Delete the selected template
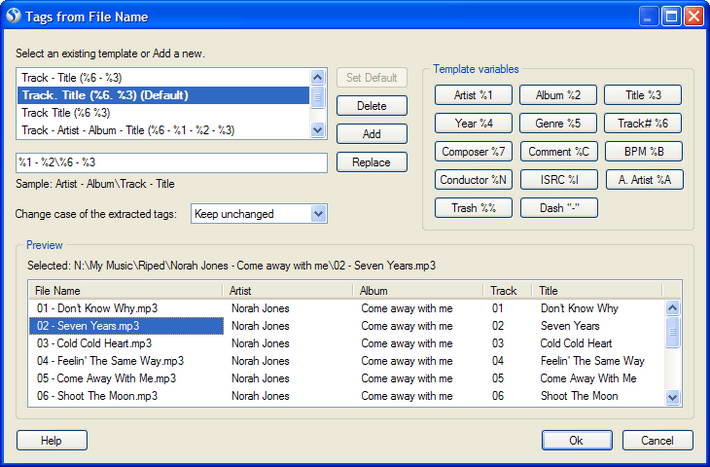710x467 pixels. 372,106
